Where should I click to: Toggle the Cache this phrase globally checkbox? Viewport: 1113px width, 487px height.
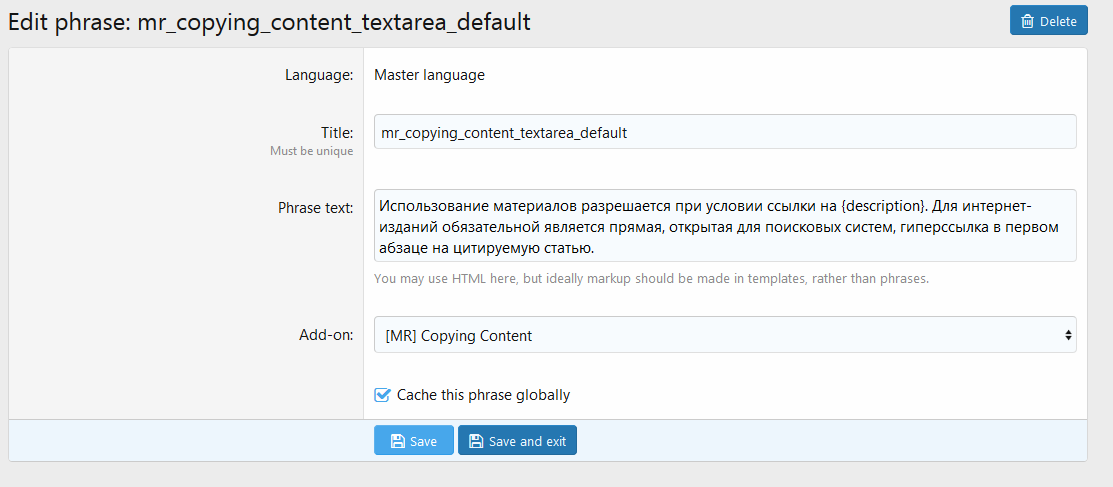pyautogui.click(x=382, y=395)
